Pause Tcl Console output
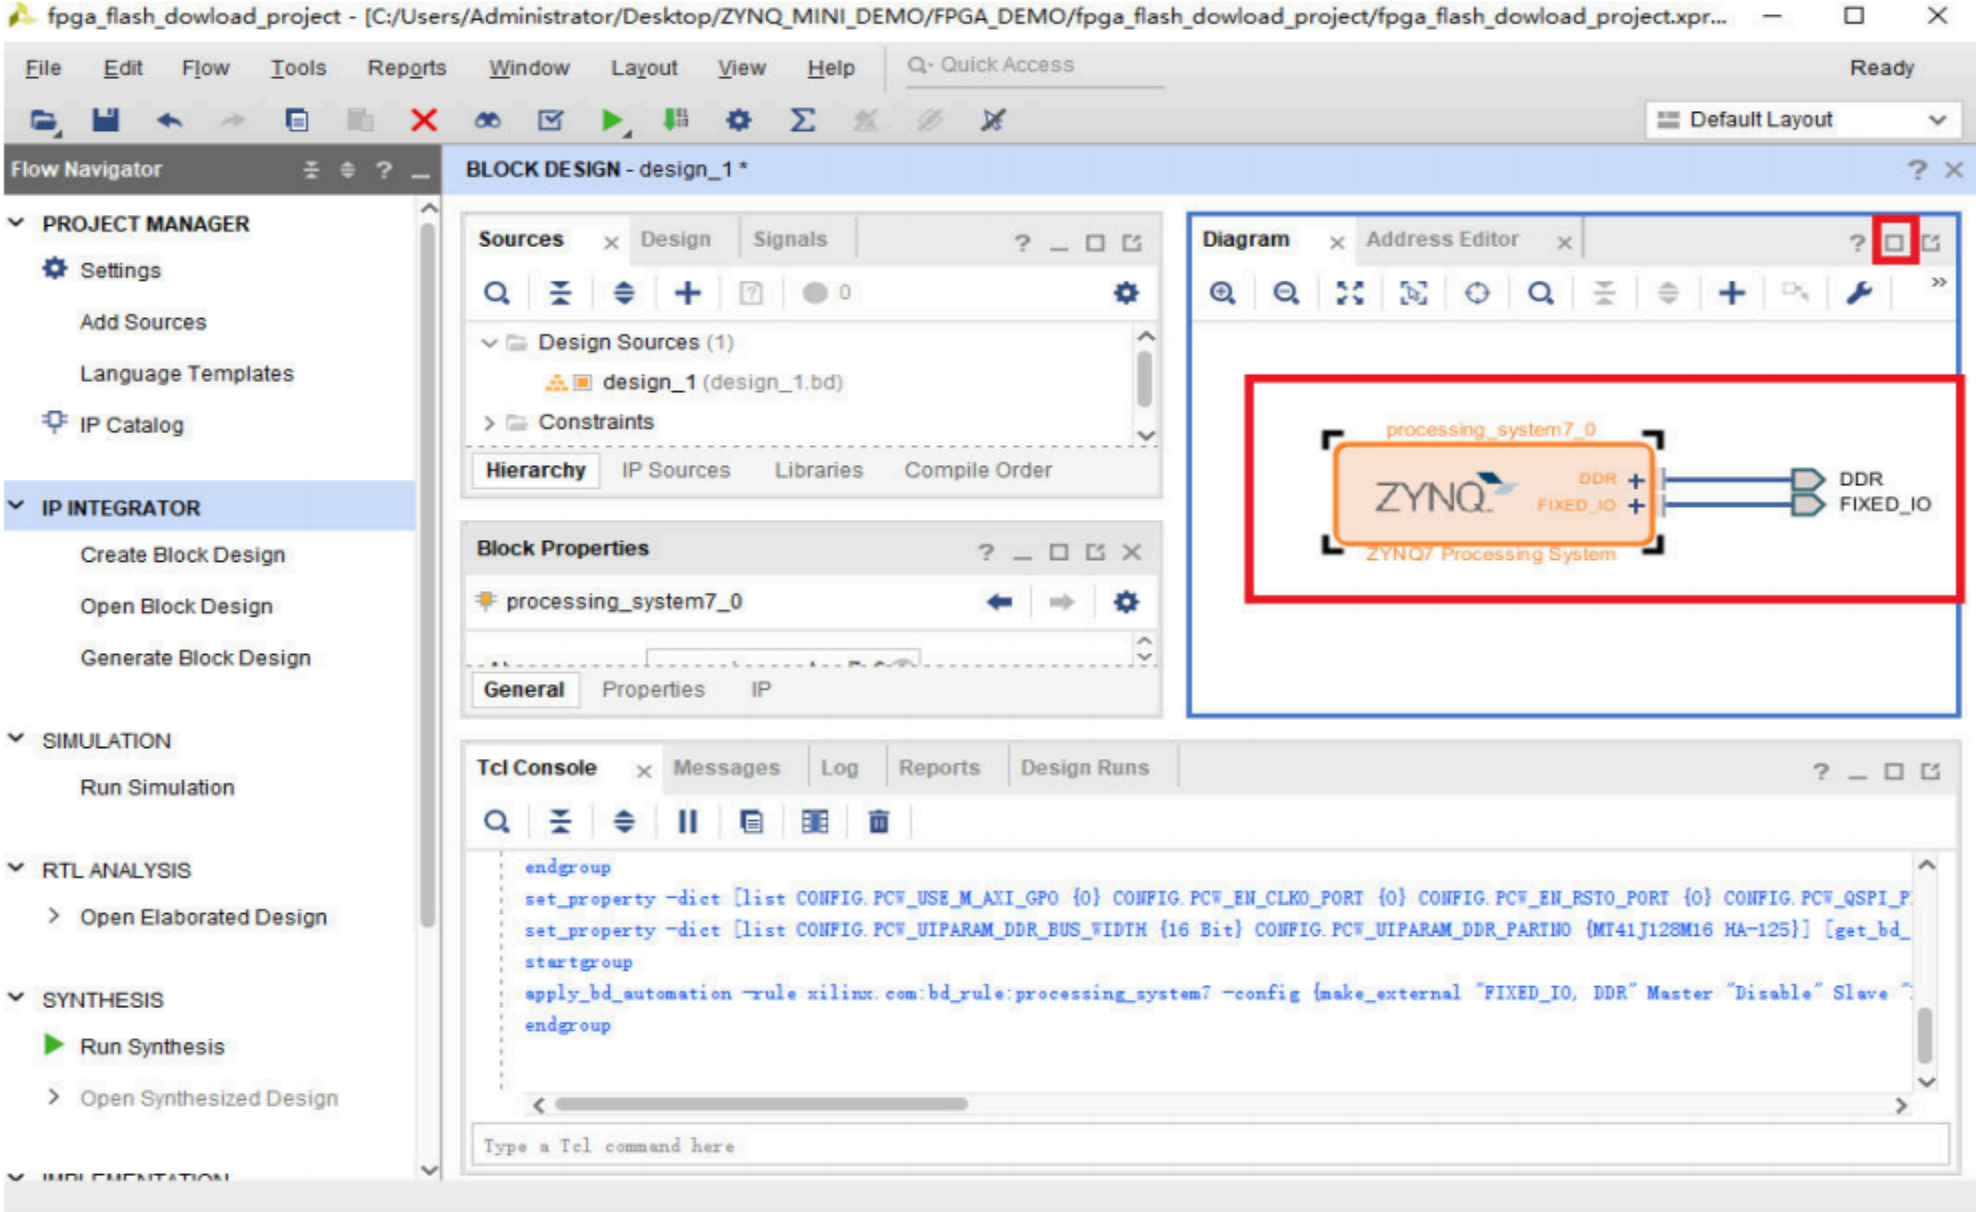Screen dimensions: 1976x1212 click(x=687, y=822)
